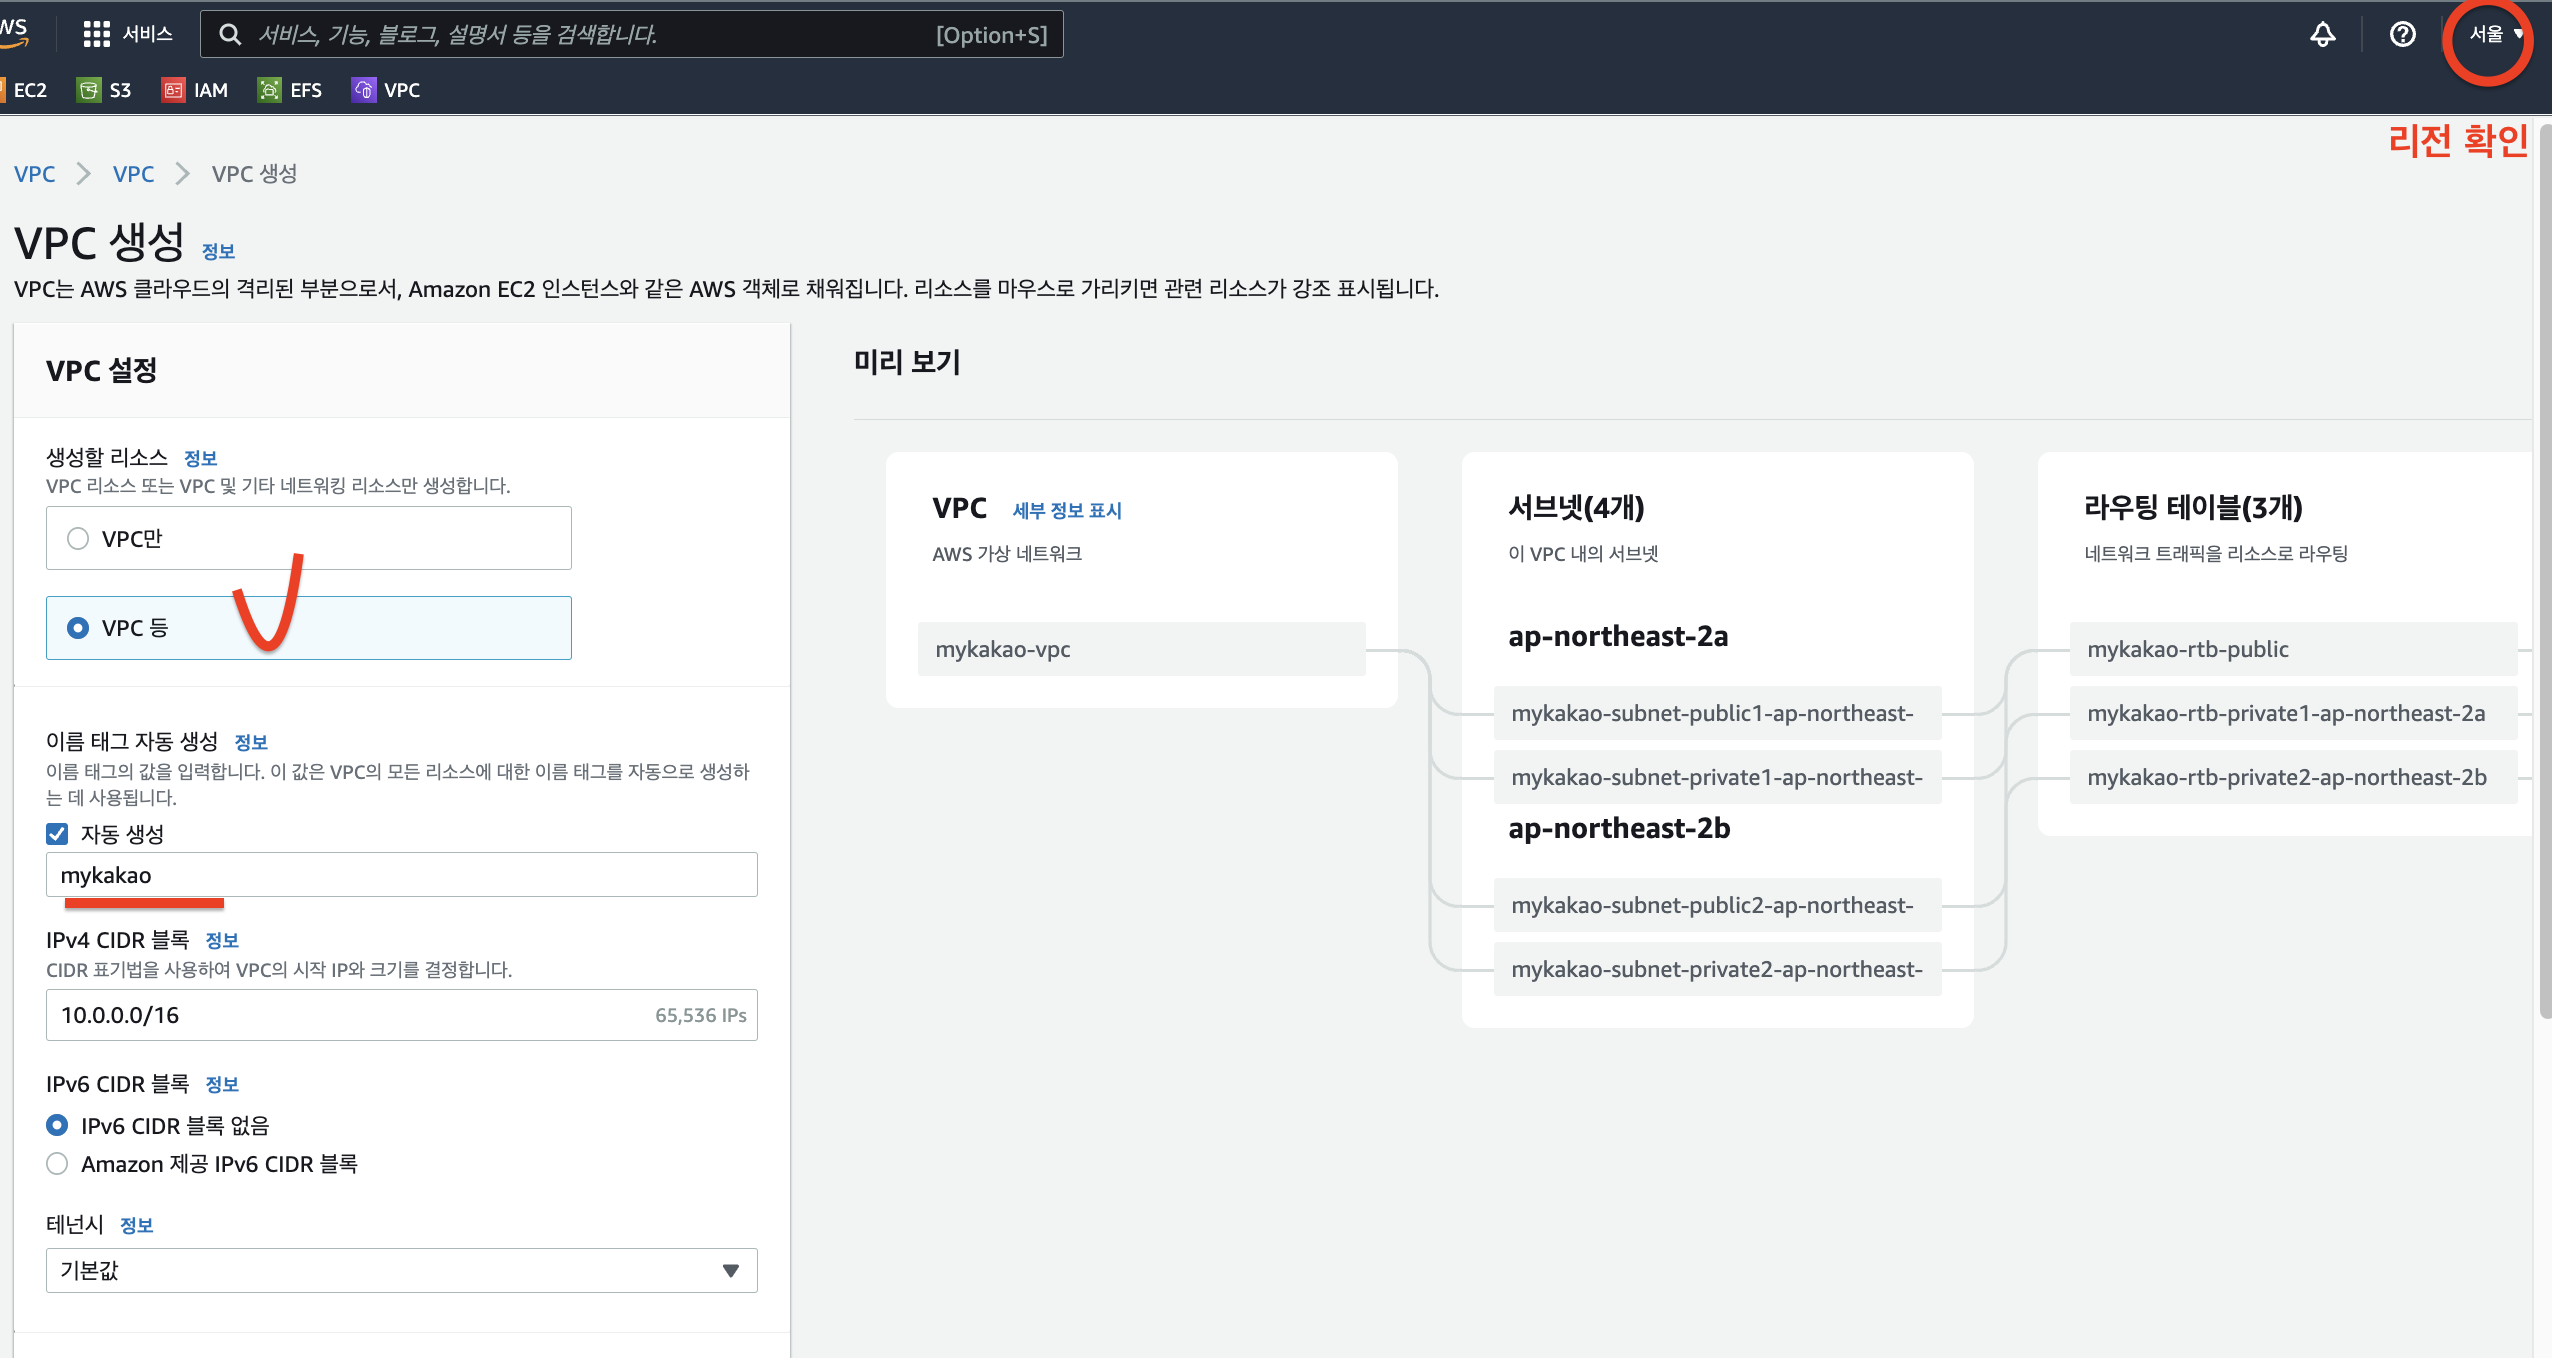The width and height of the screenshot is (2552, 1358).
Task: Toggle the 자동 생성 checkbox
Action: tap(57, 834)
